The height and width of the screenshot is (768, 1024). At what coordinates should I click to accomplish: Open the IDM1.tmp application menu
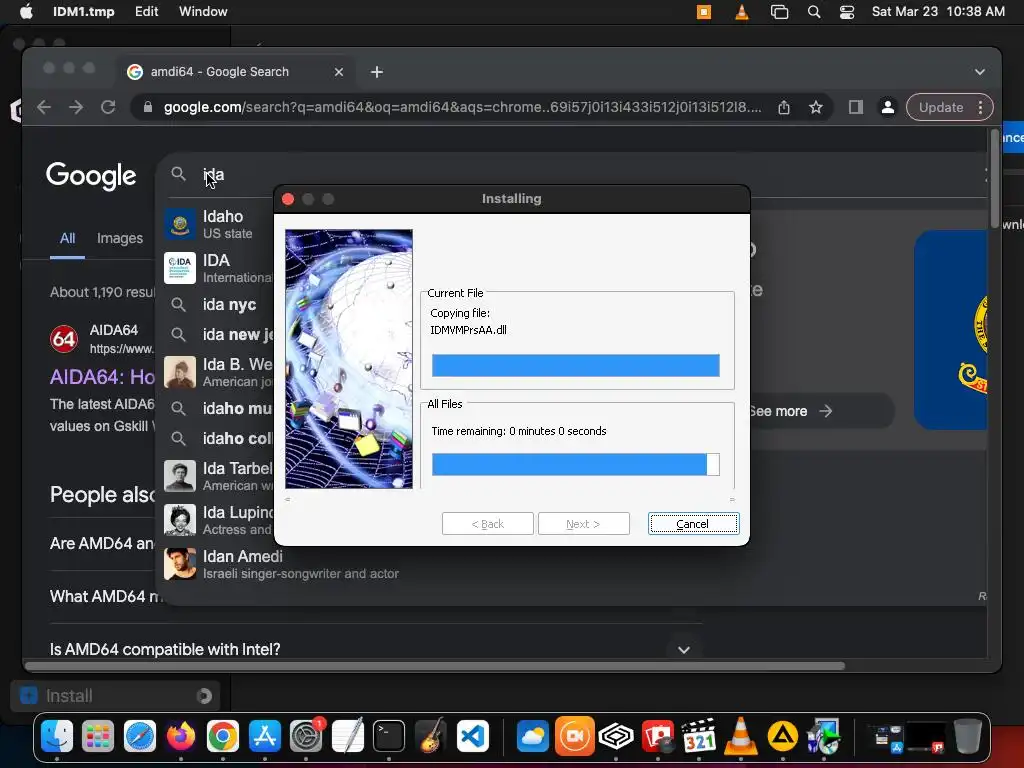(x=84, y=11)
